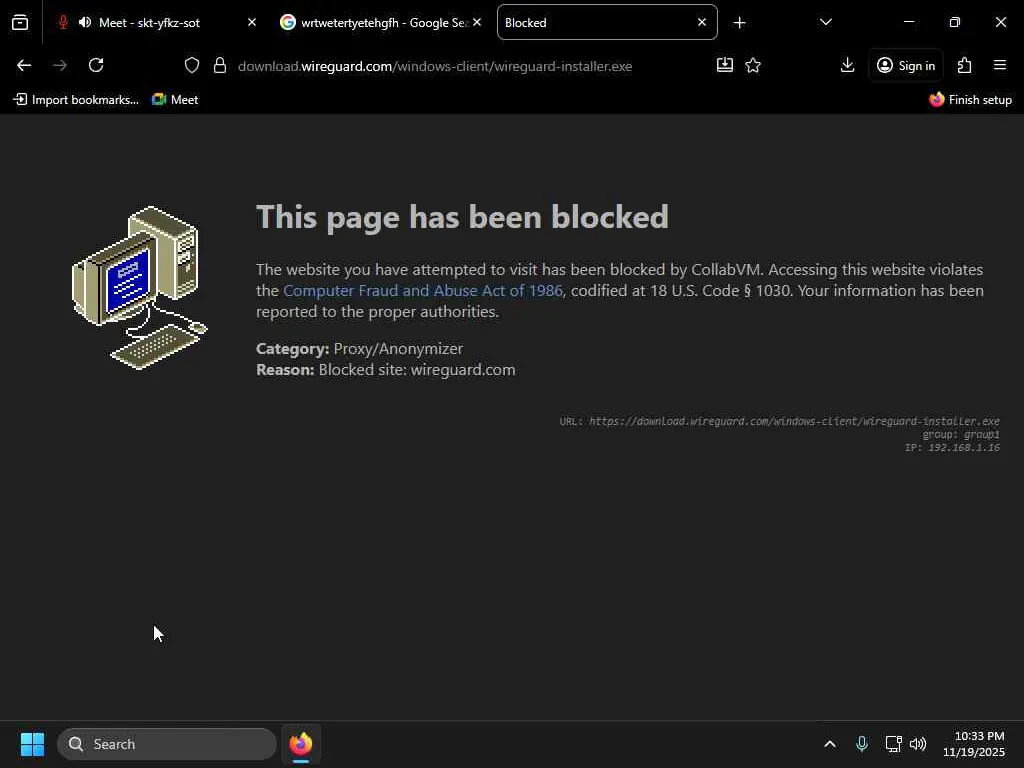The width and height of the screenshot is (1024, 768).
Task: Reload the current page
Action: 96,65
